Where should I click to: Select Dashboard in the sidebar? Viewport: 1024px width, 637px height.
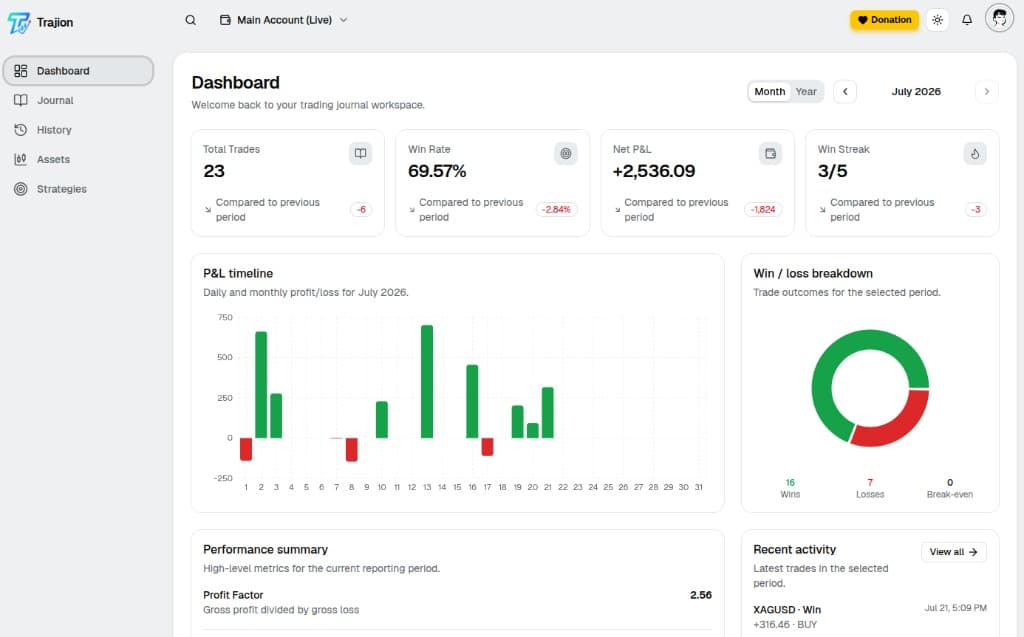78,71
